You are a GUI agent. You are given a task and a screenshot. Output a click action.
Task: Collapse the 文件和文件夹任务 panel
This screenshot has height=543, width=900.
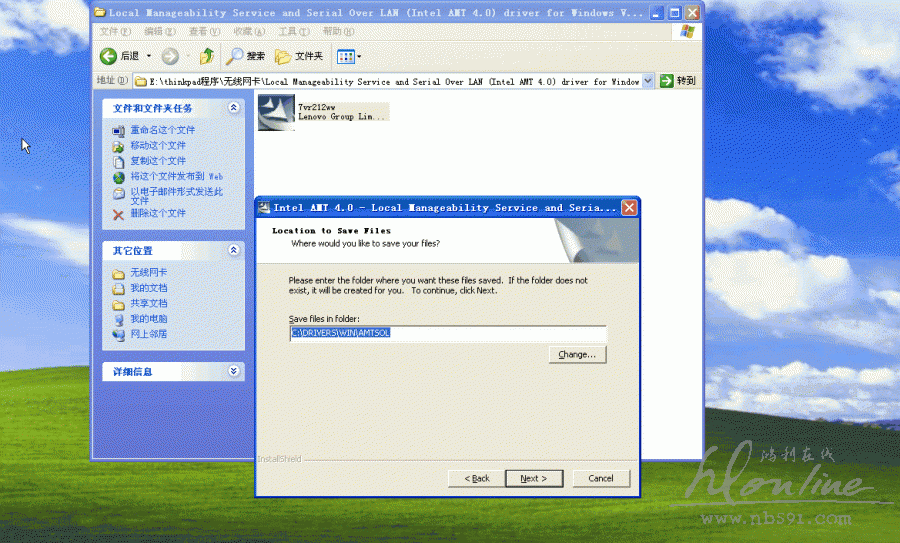(x=234, y=107)
